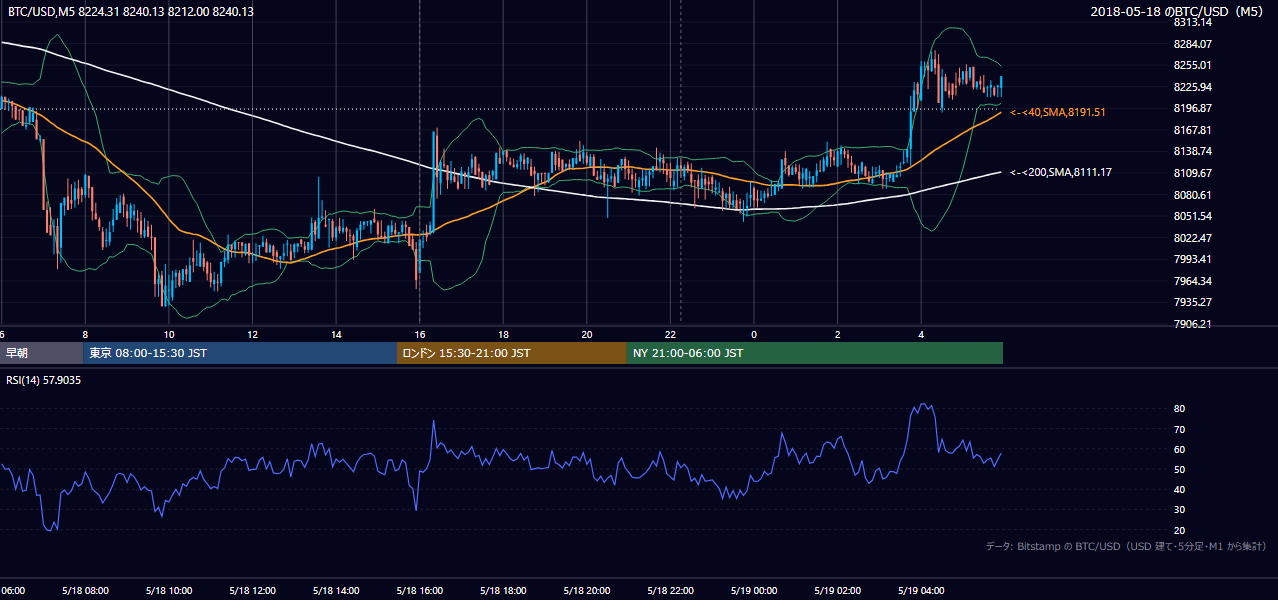Click the RSI 30 level label
The width and height of the screenshot is (1278, 600).
click(x=1179, y=510)
